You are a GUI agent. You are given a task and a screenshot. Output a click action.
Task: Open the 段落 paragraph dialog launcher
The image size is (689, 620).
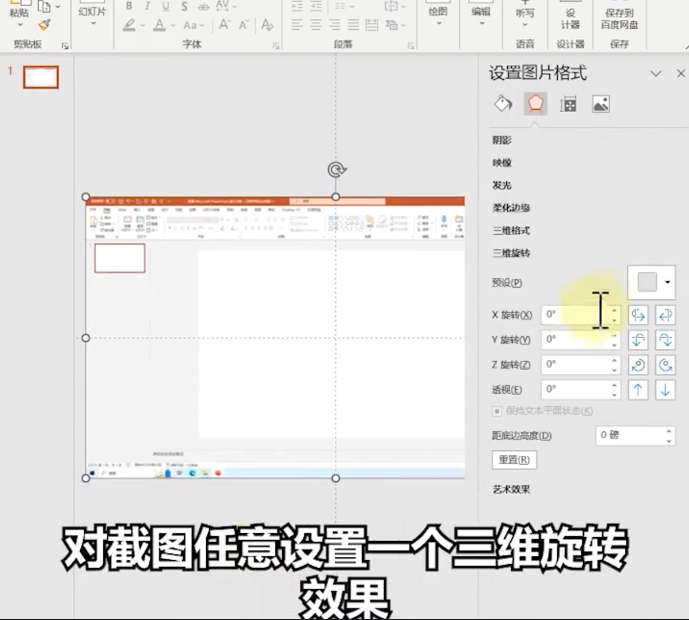pyautogui.click(x=411, y=46)
